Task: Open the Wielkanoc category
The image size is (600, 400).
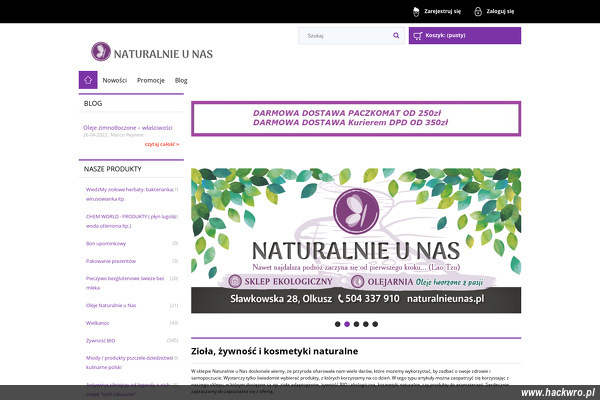Action: 98,323
